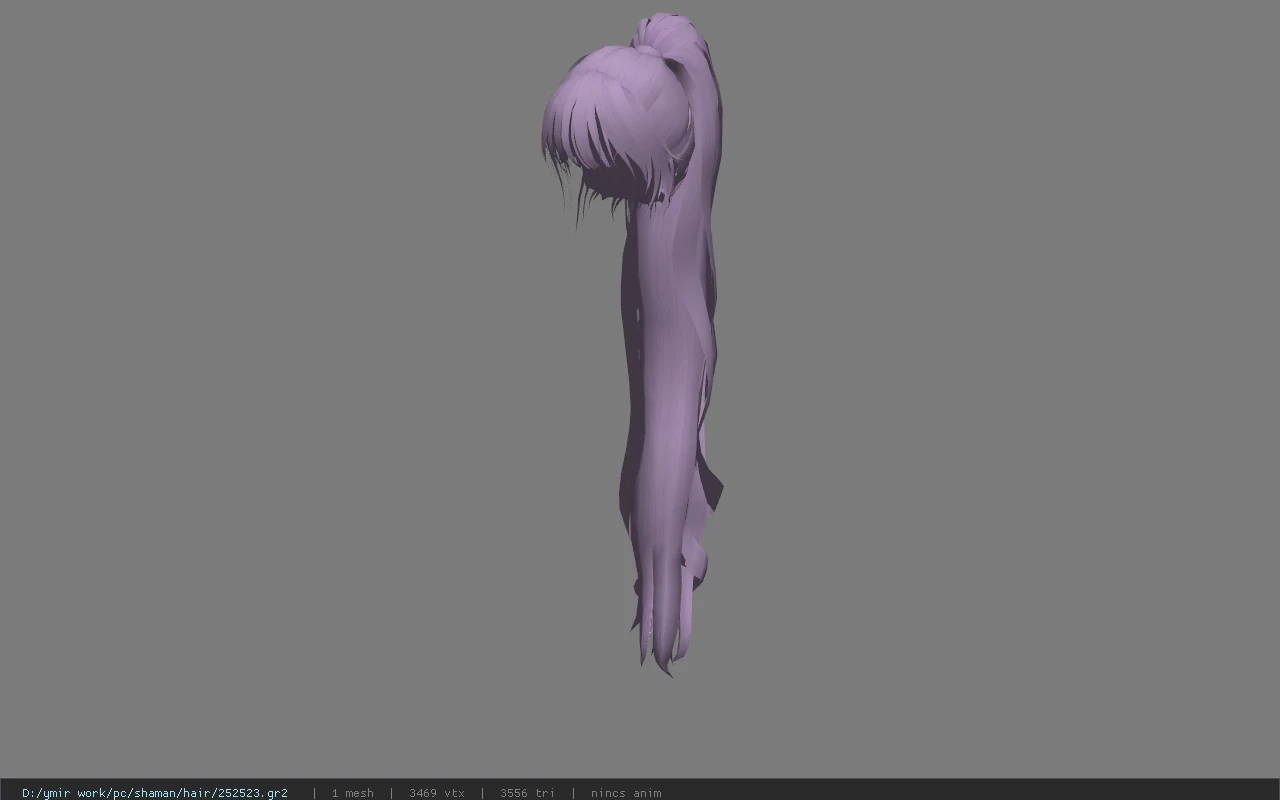Click the '3469 vtx' vertex count
Image resolution: width=1280 pixels, height=800 pixels.
click(436, 793)
